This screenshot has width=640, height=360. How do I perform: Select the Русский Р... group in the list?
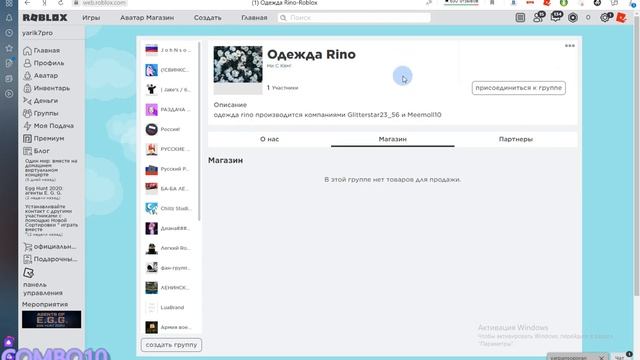(169, 169)
